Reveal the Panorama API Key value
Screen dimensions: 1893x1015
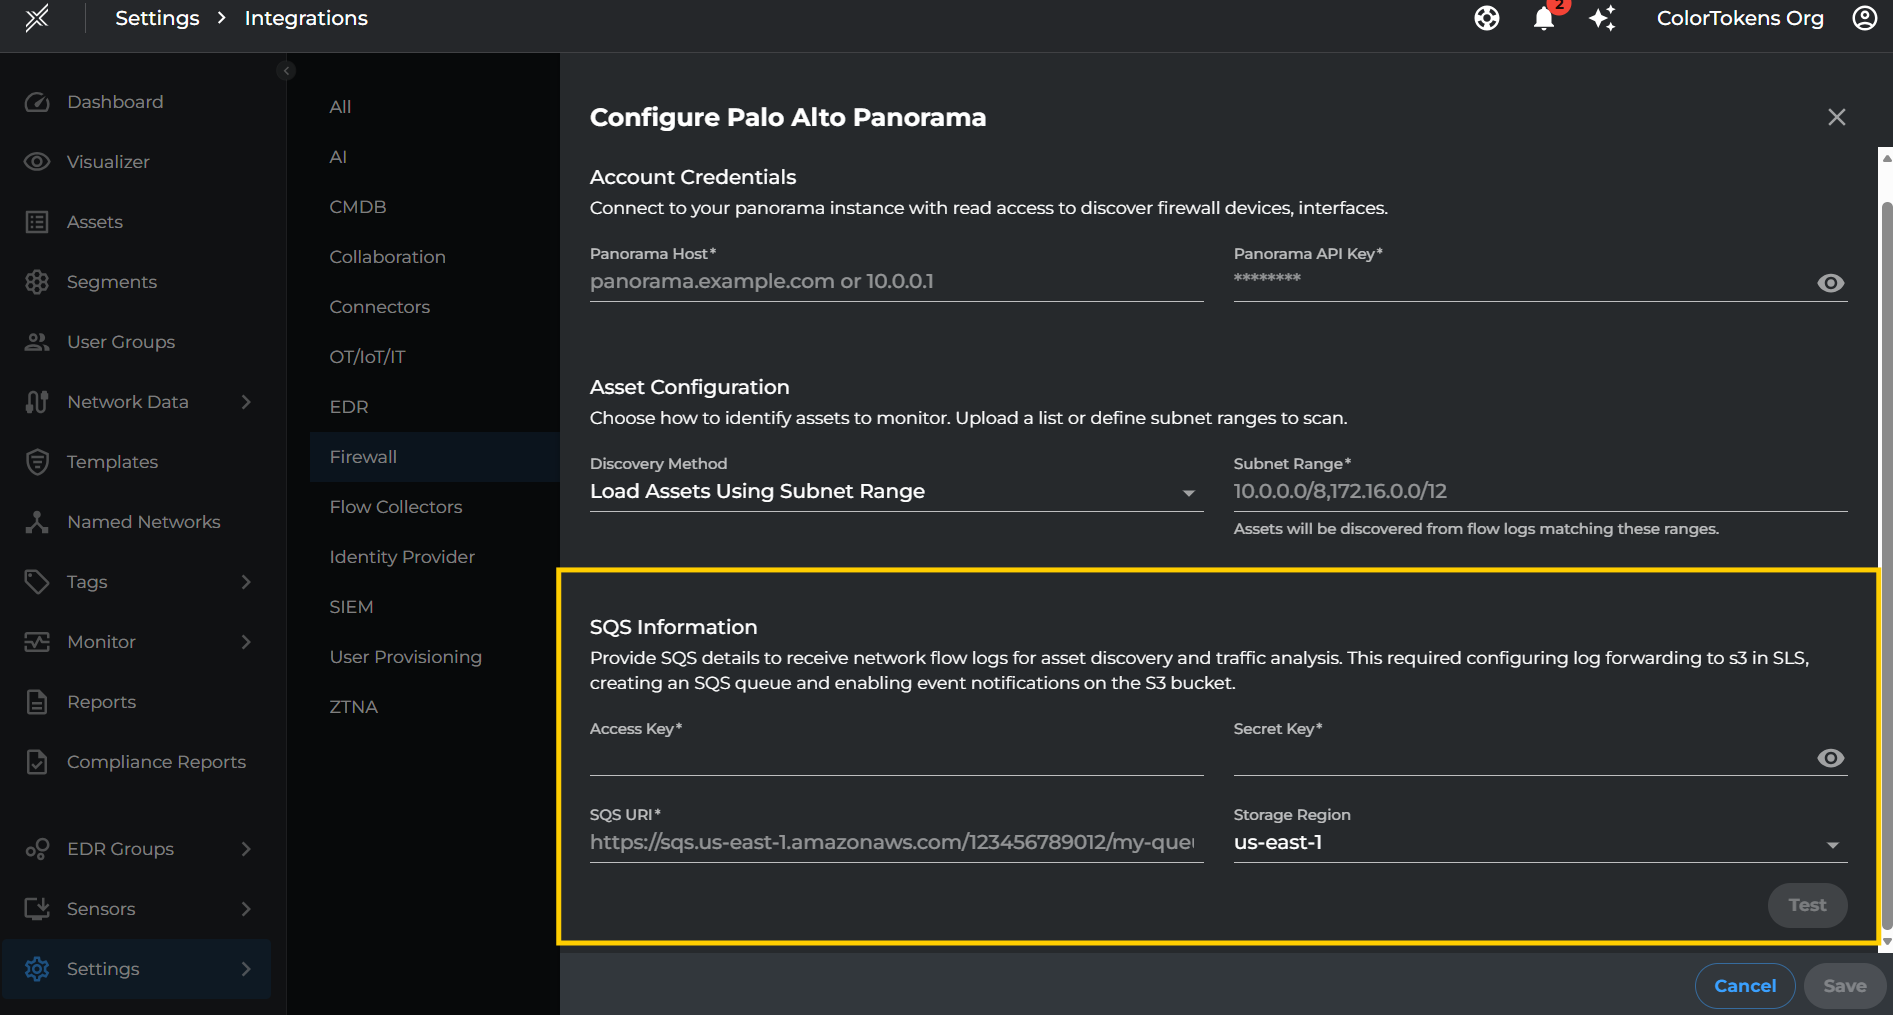point(1830,283)
